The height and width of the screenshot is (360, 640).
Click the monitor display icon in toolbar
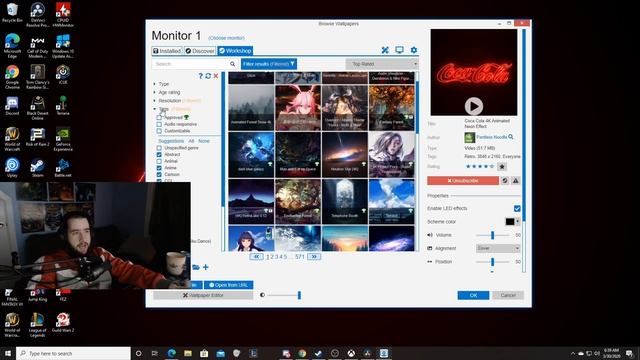[x=399, y=50]
